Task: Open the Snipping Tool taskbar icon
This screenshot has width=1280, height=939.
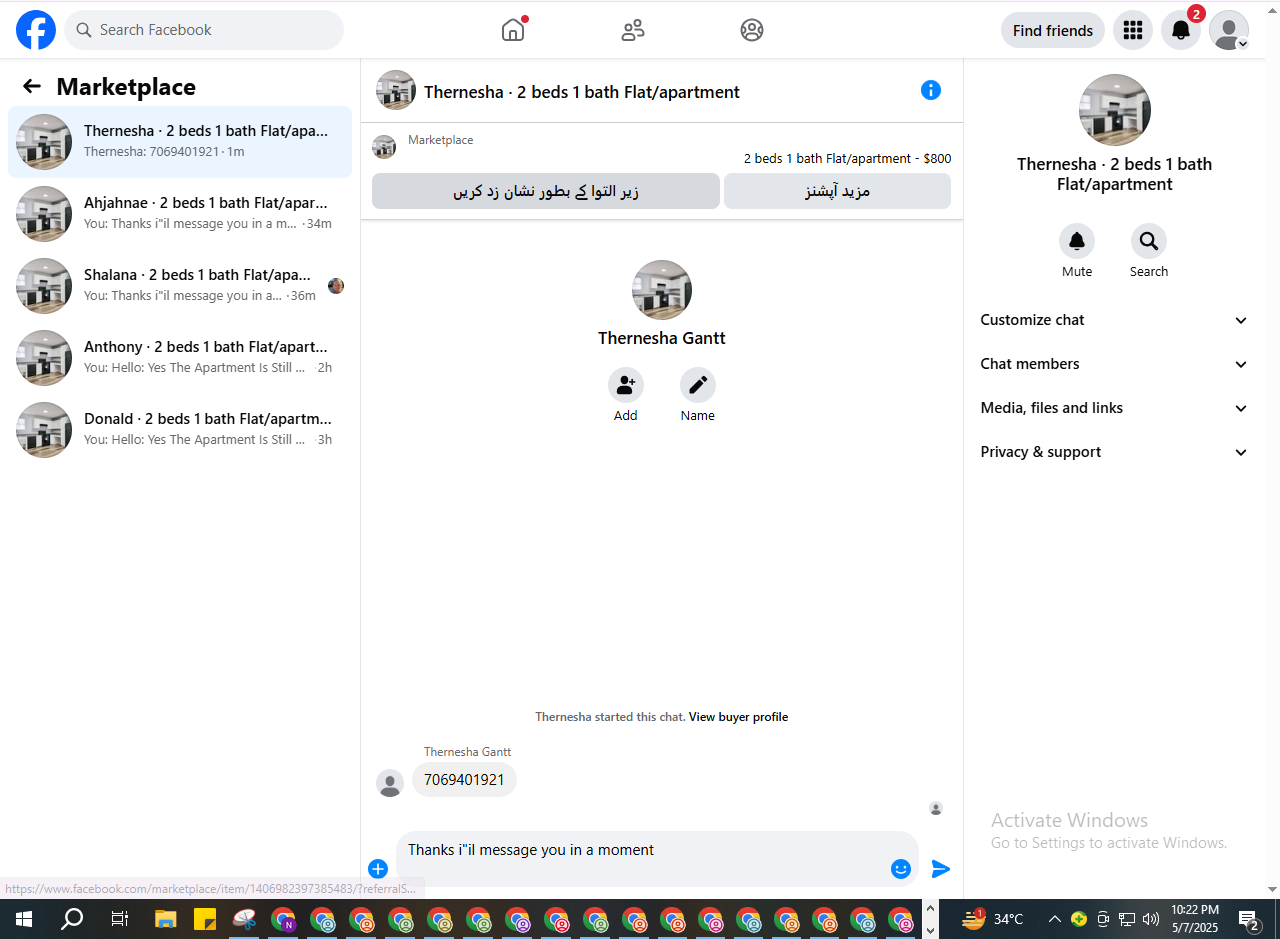Action: (x=244, y=919)
